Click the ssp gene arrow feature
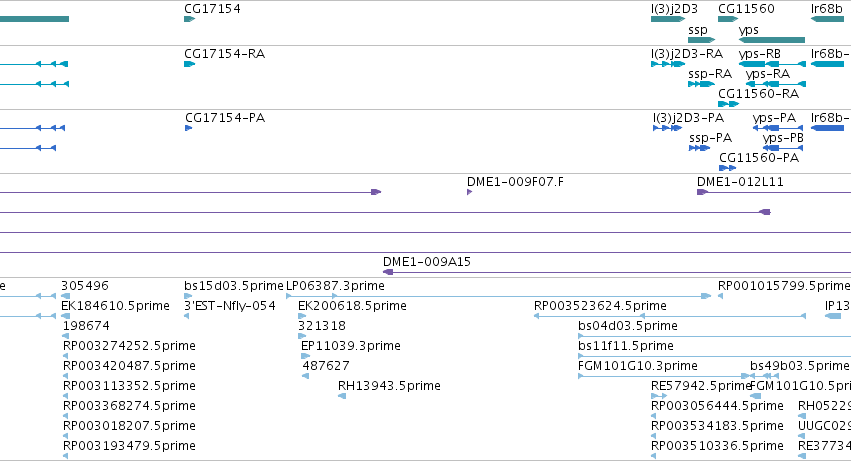851x461 pixels. 701,40
